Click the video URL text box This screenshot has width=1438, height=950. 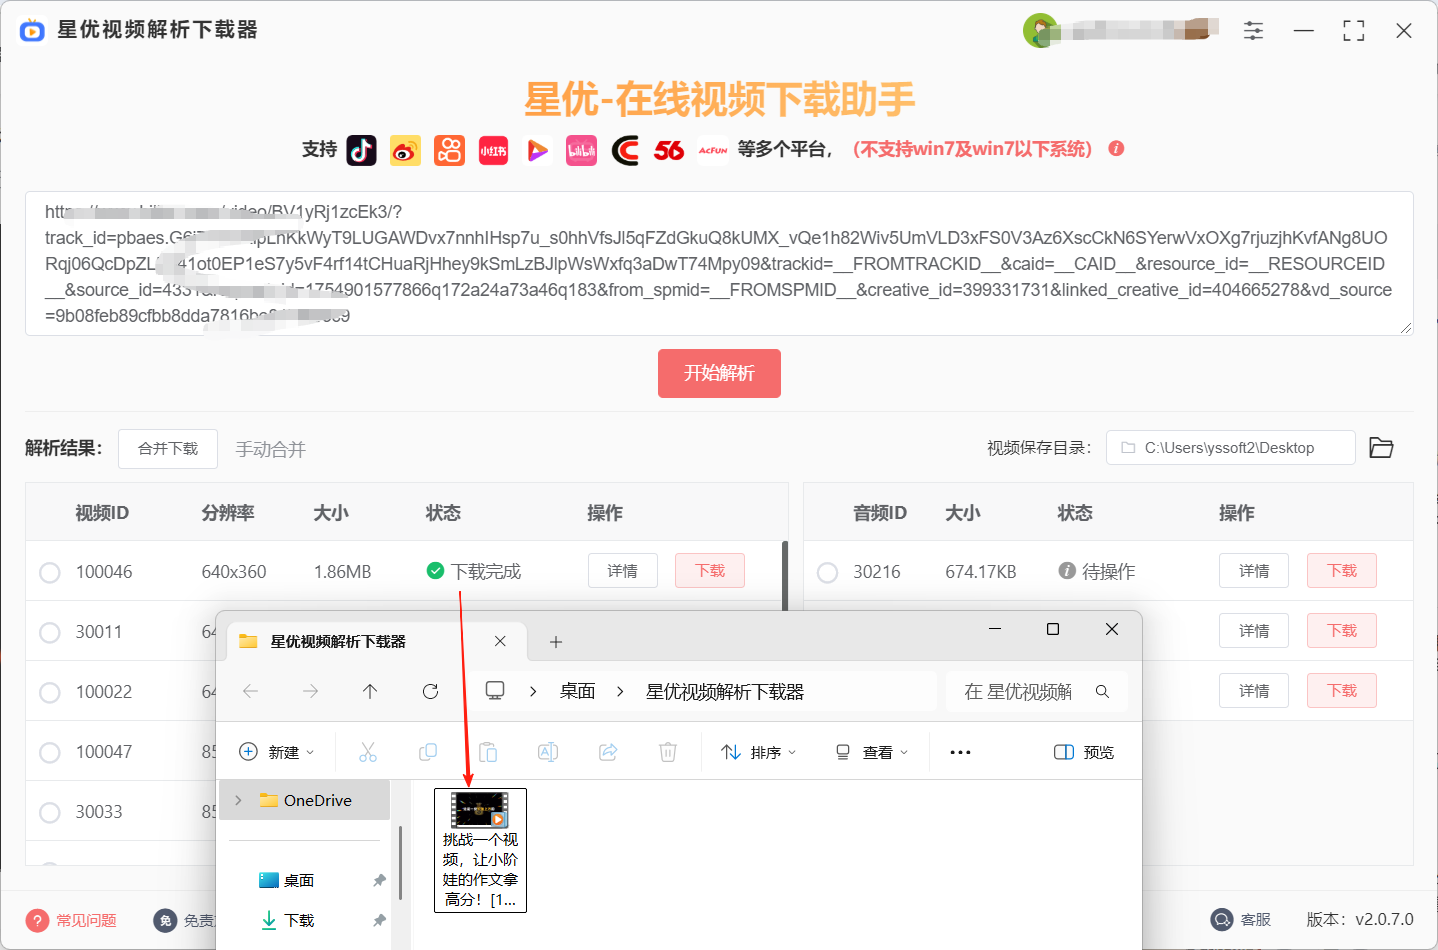tap(719, 263)
